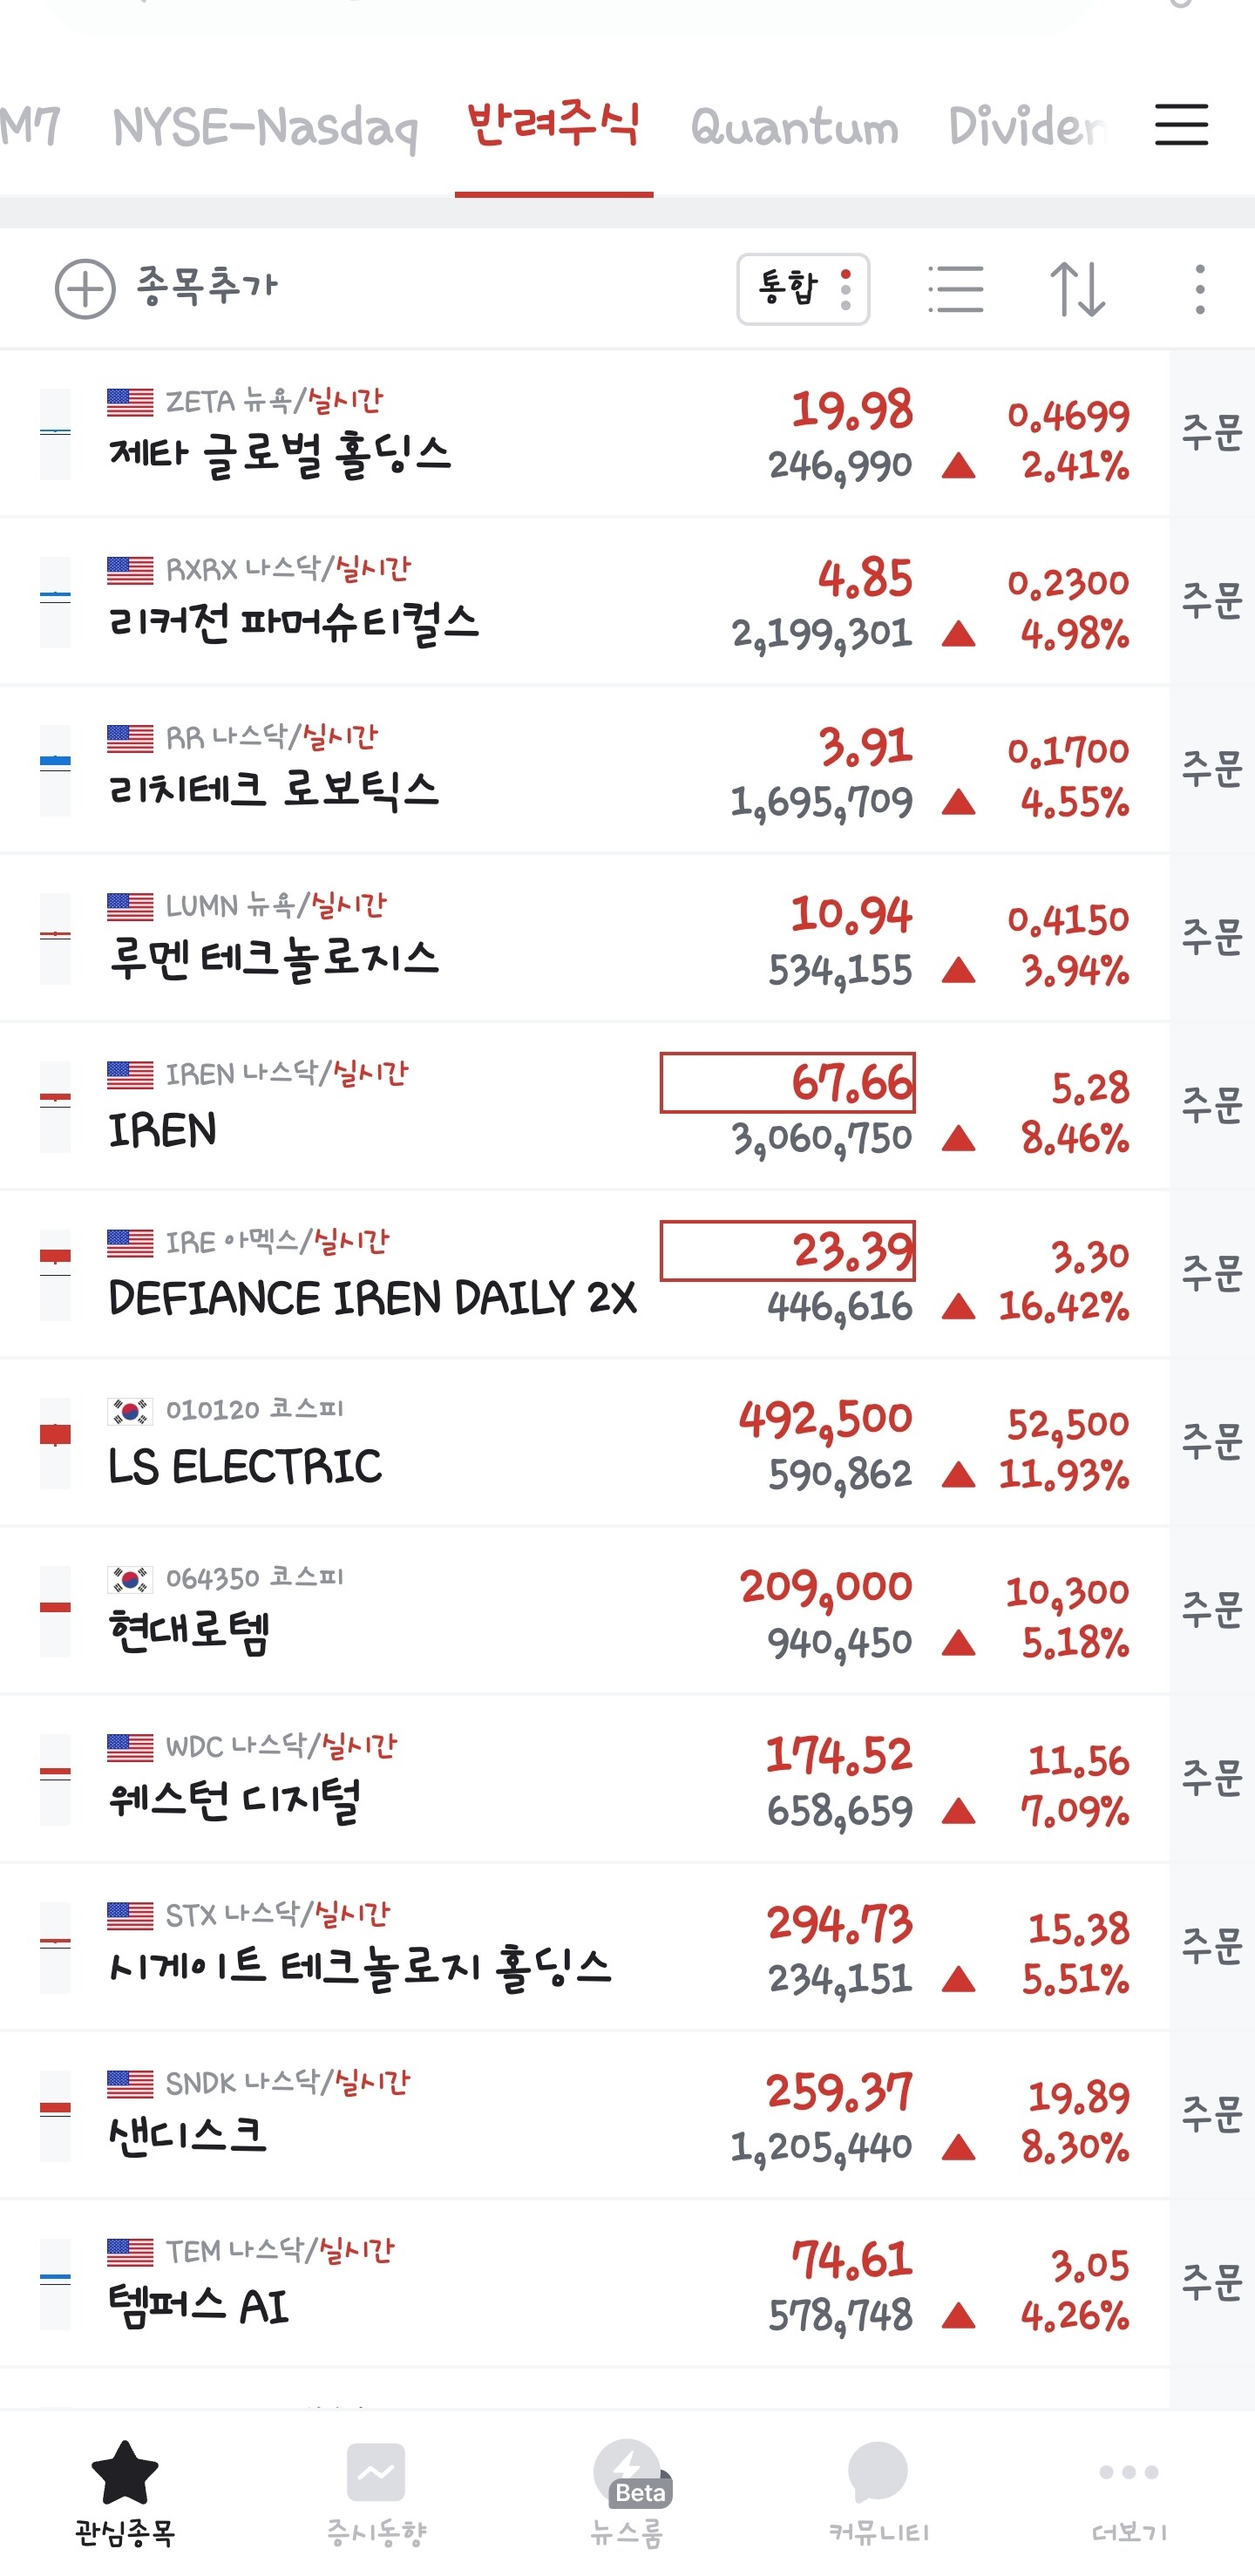Switch to the Quantum tab
The image size is (1255, 2576).
[794, 127]
